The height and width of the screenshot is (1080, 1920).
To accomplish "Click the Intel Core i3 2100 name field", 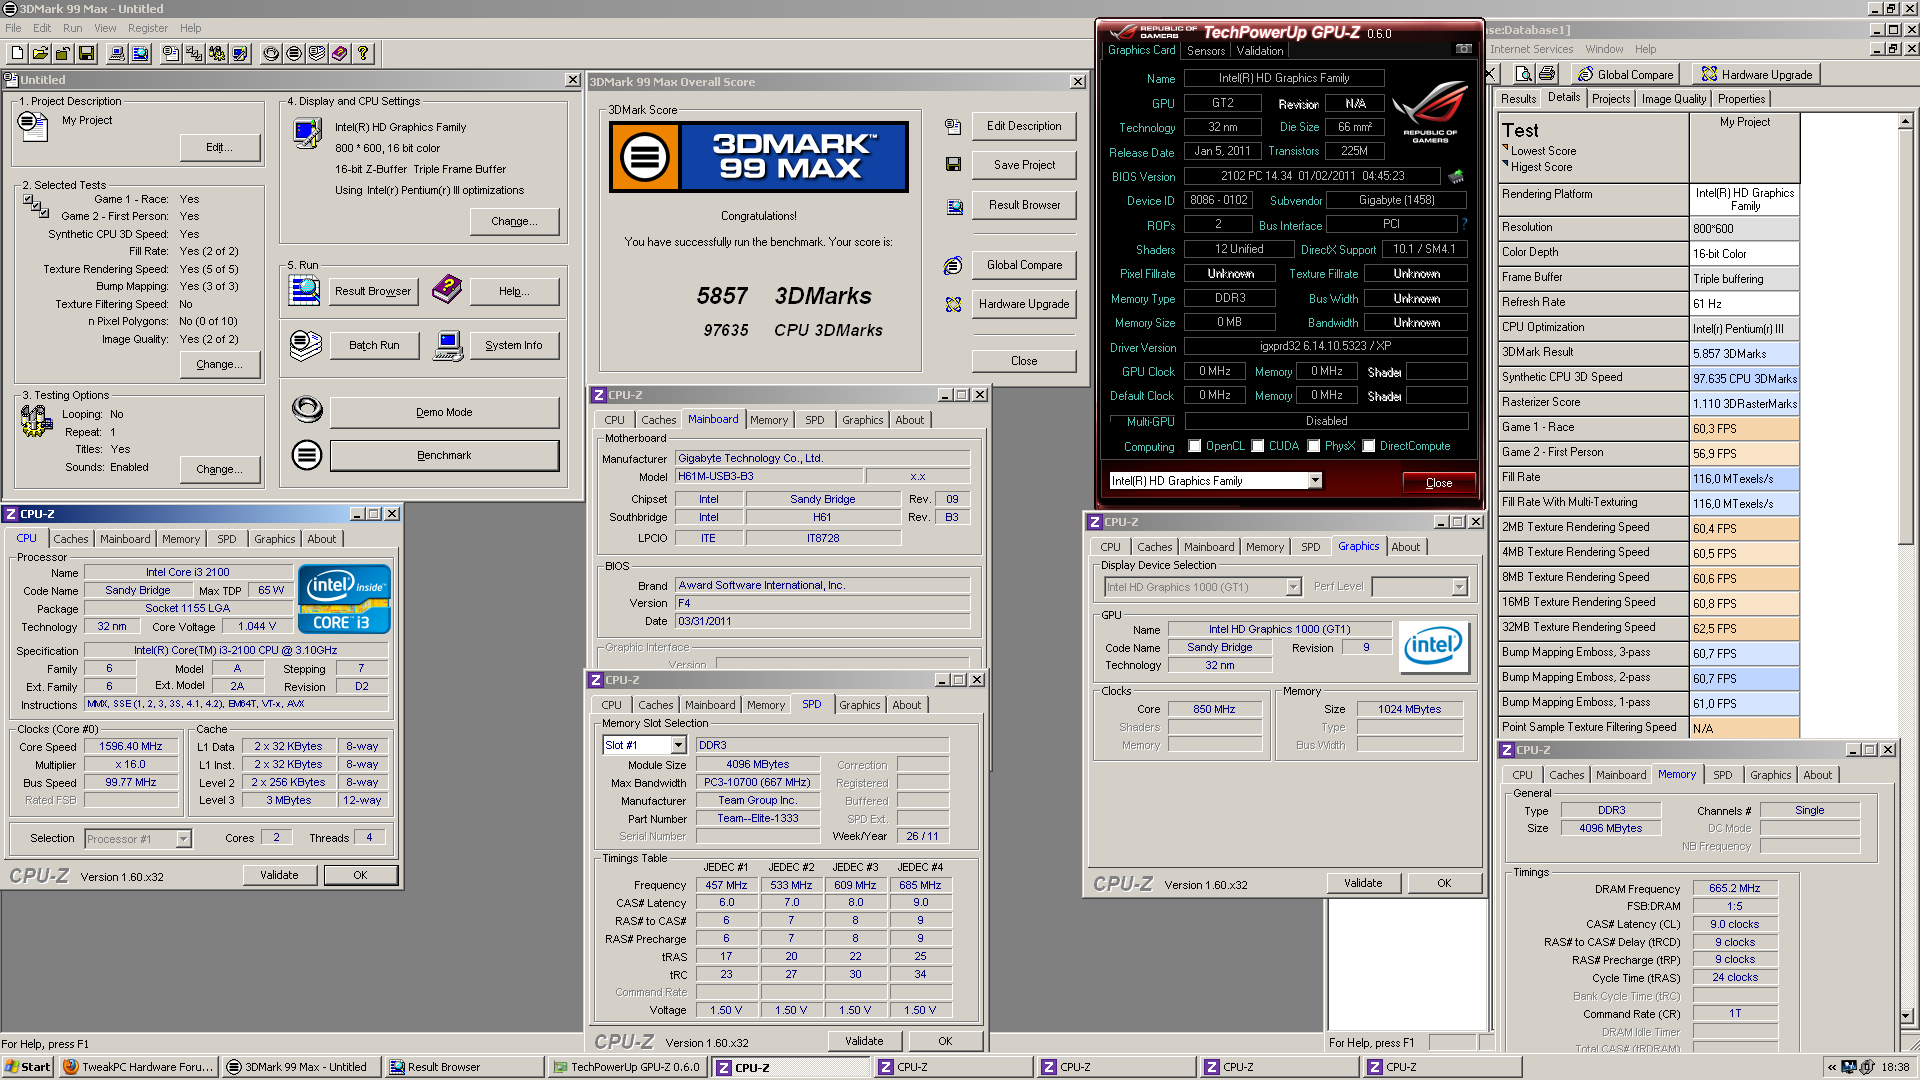I will point(188,572).
